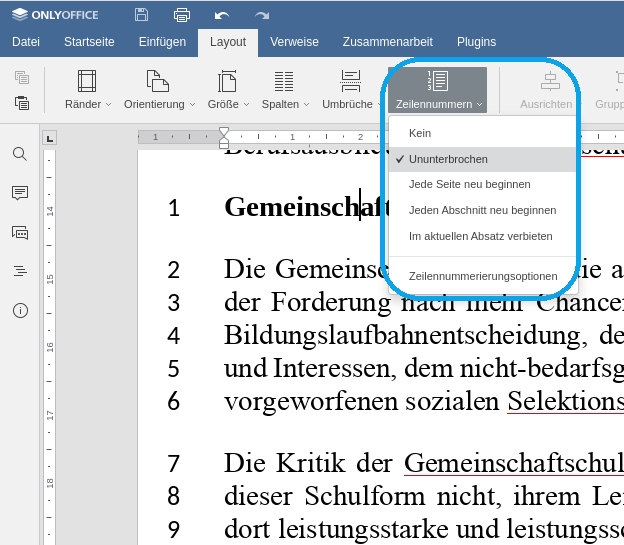Screen dimensions: 624x545
Task: Open the Orientierung page icon
Action: (158, 81)
